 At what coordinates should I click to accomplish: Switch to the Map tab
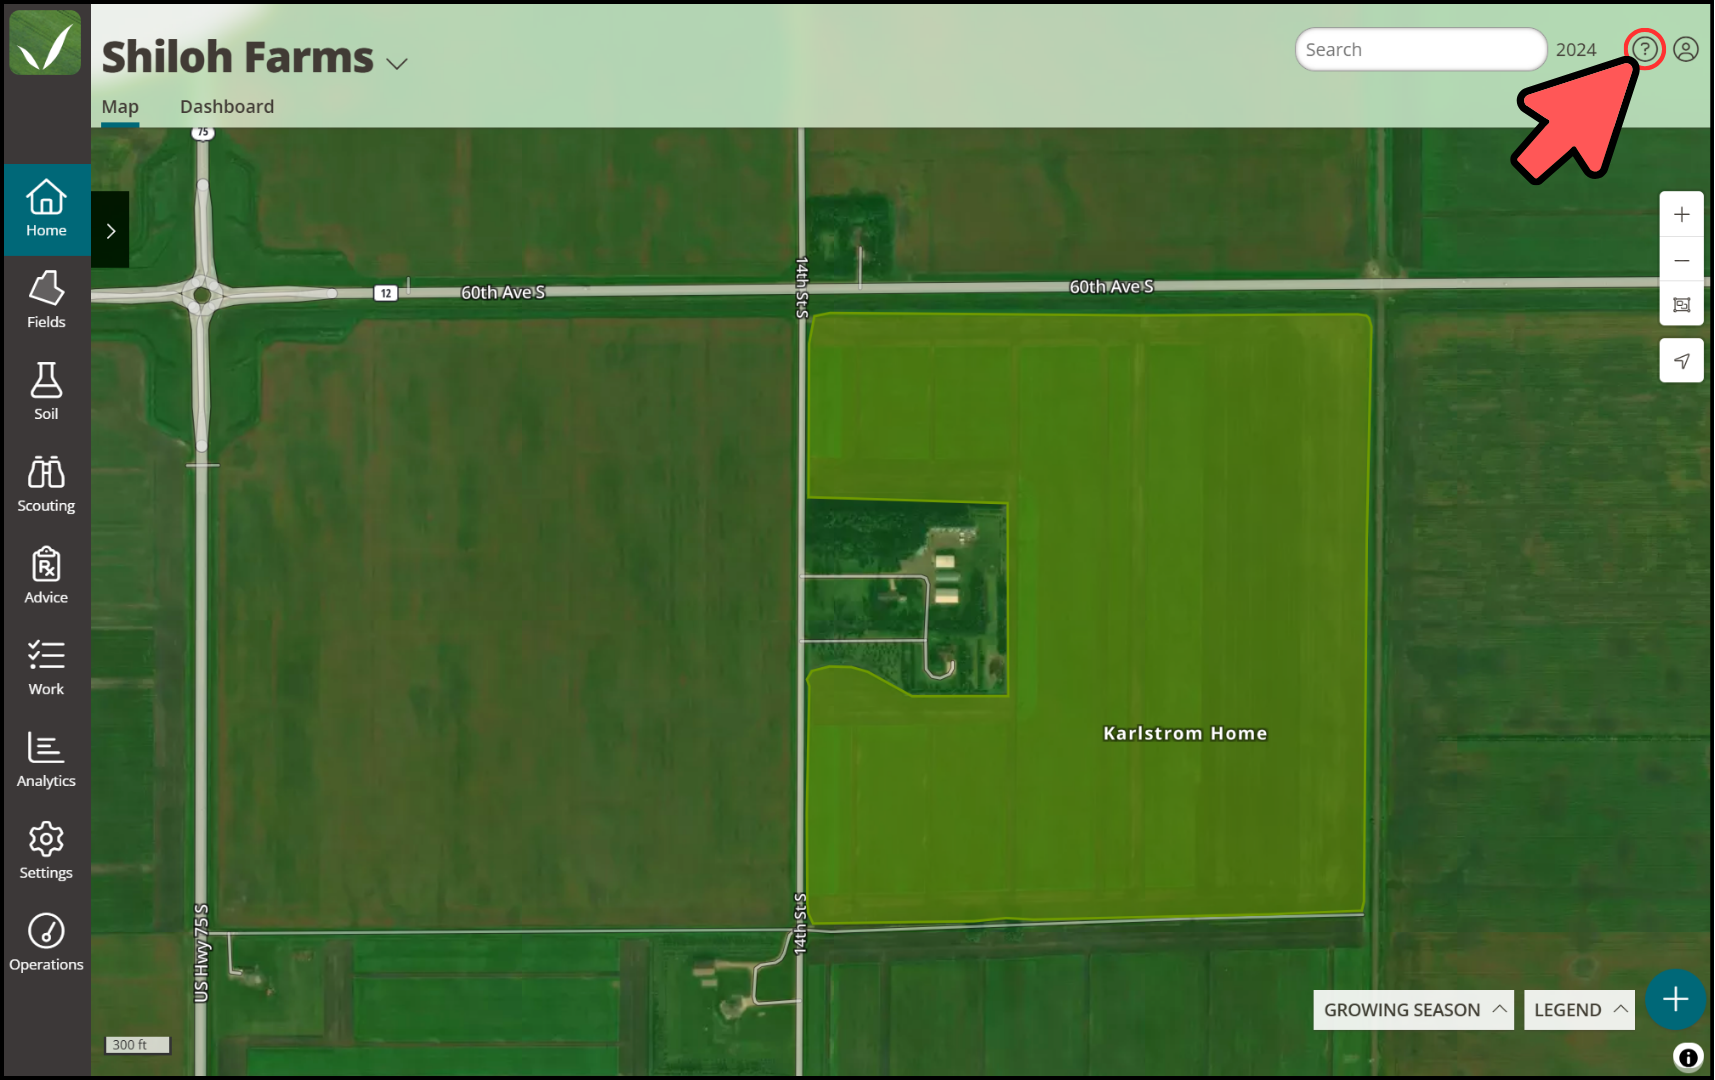(x=120, y=107)
